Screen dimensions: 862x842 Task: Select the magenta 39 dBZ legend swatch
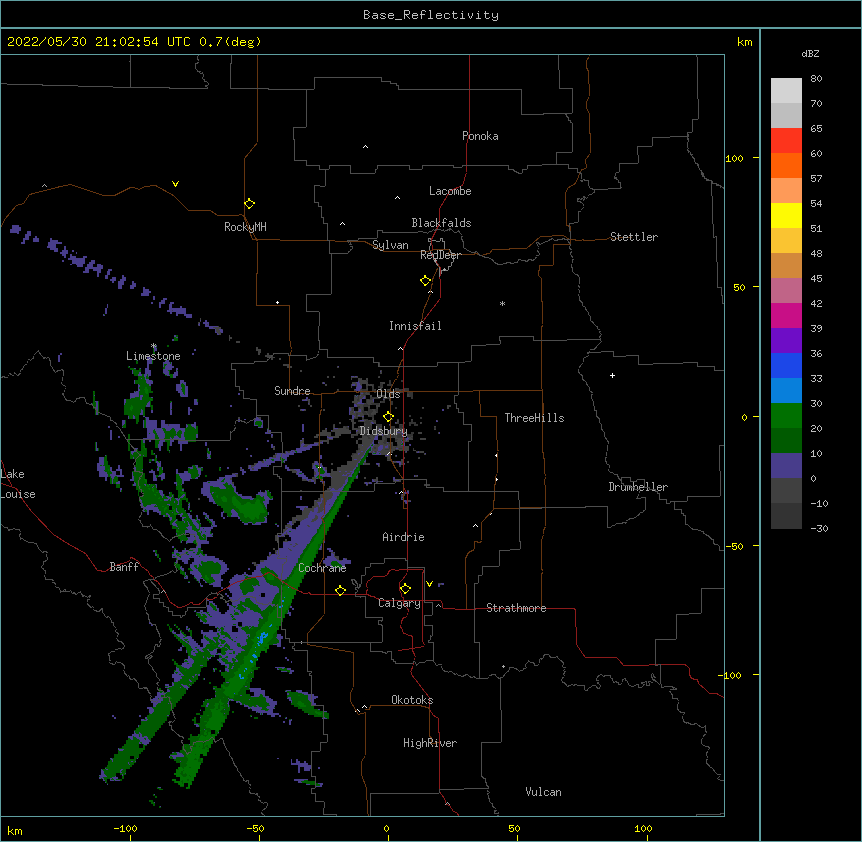coord(786,315)
